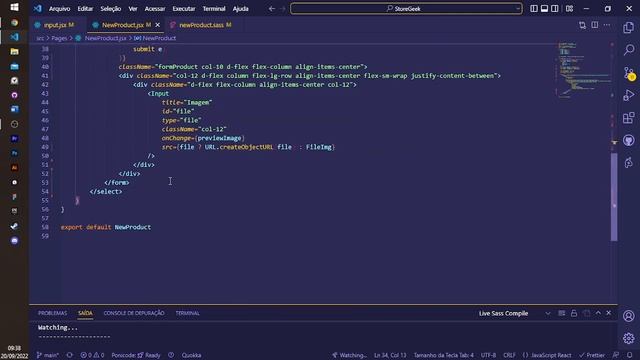Open the Live Sass Compile output channel dropdown
Screen dimensions: 640x360
coord(514,313)
